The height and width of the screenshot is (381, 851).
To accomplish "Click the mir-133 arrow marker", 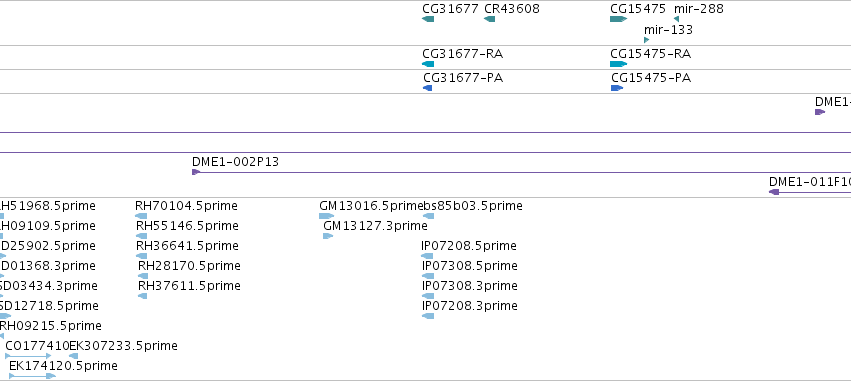I will pos(646,40).
